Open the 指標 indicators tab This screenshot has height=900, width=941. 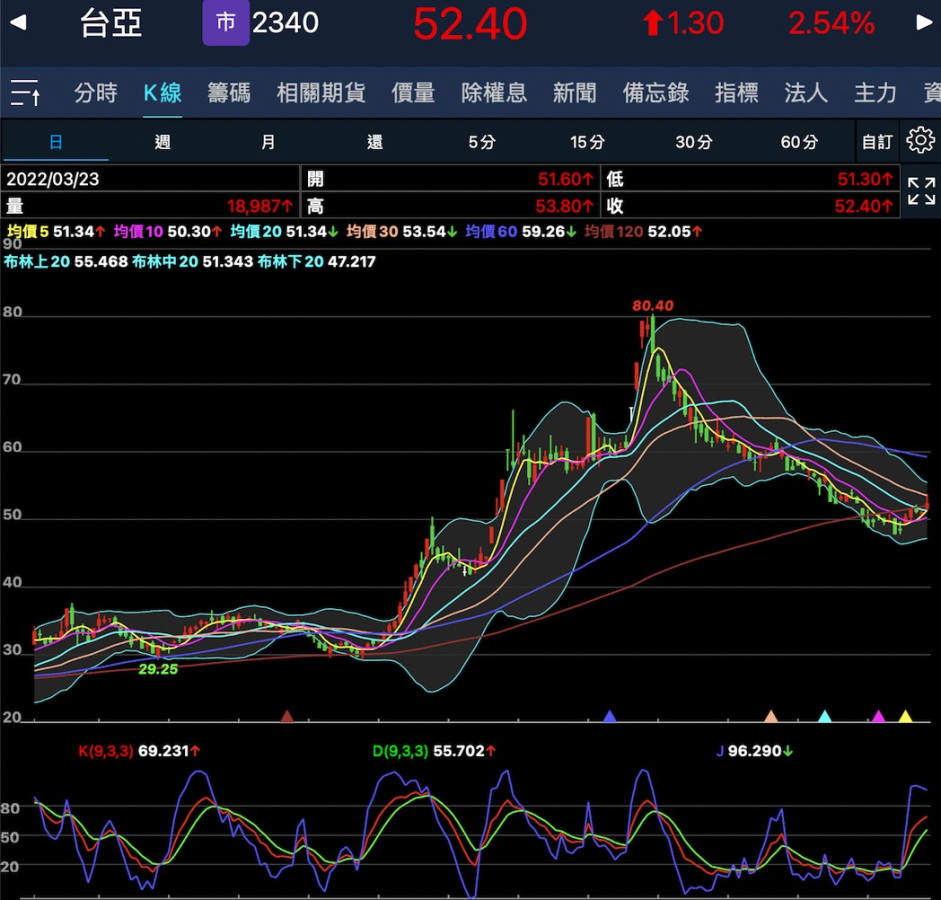click(736, 94)
